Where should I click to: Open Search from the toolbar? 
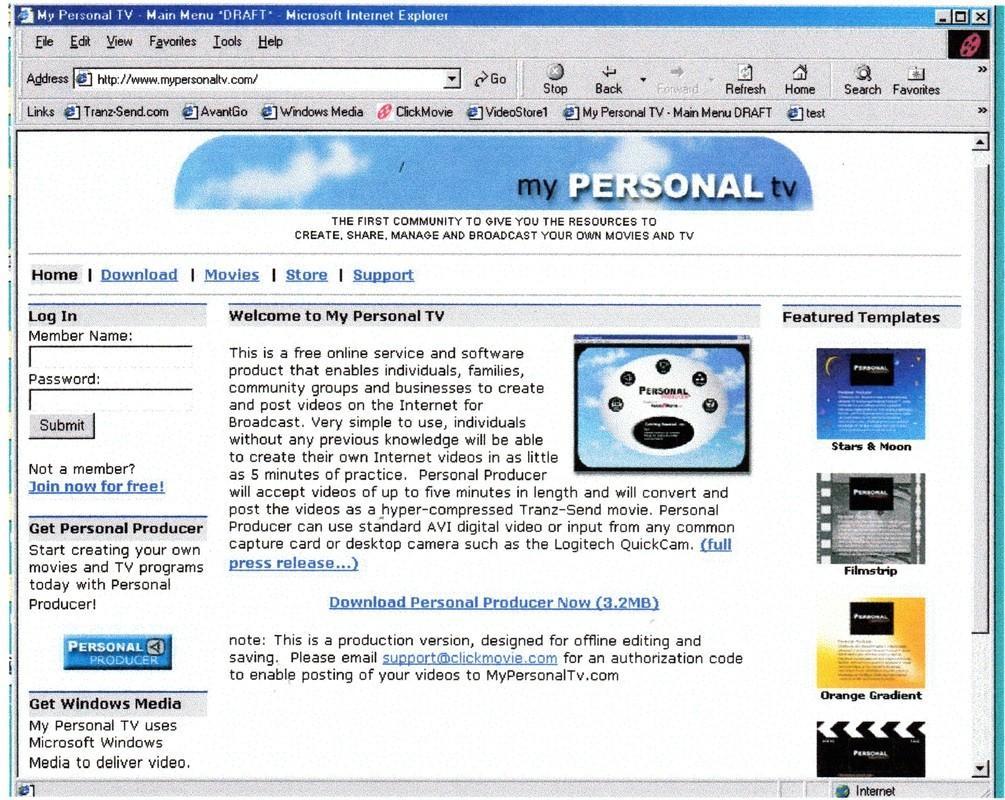click(x=862, y=79)
